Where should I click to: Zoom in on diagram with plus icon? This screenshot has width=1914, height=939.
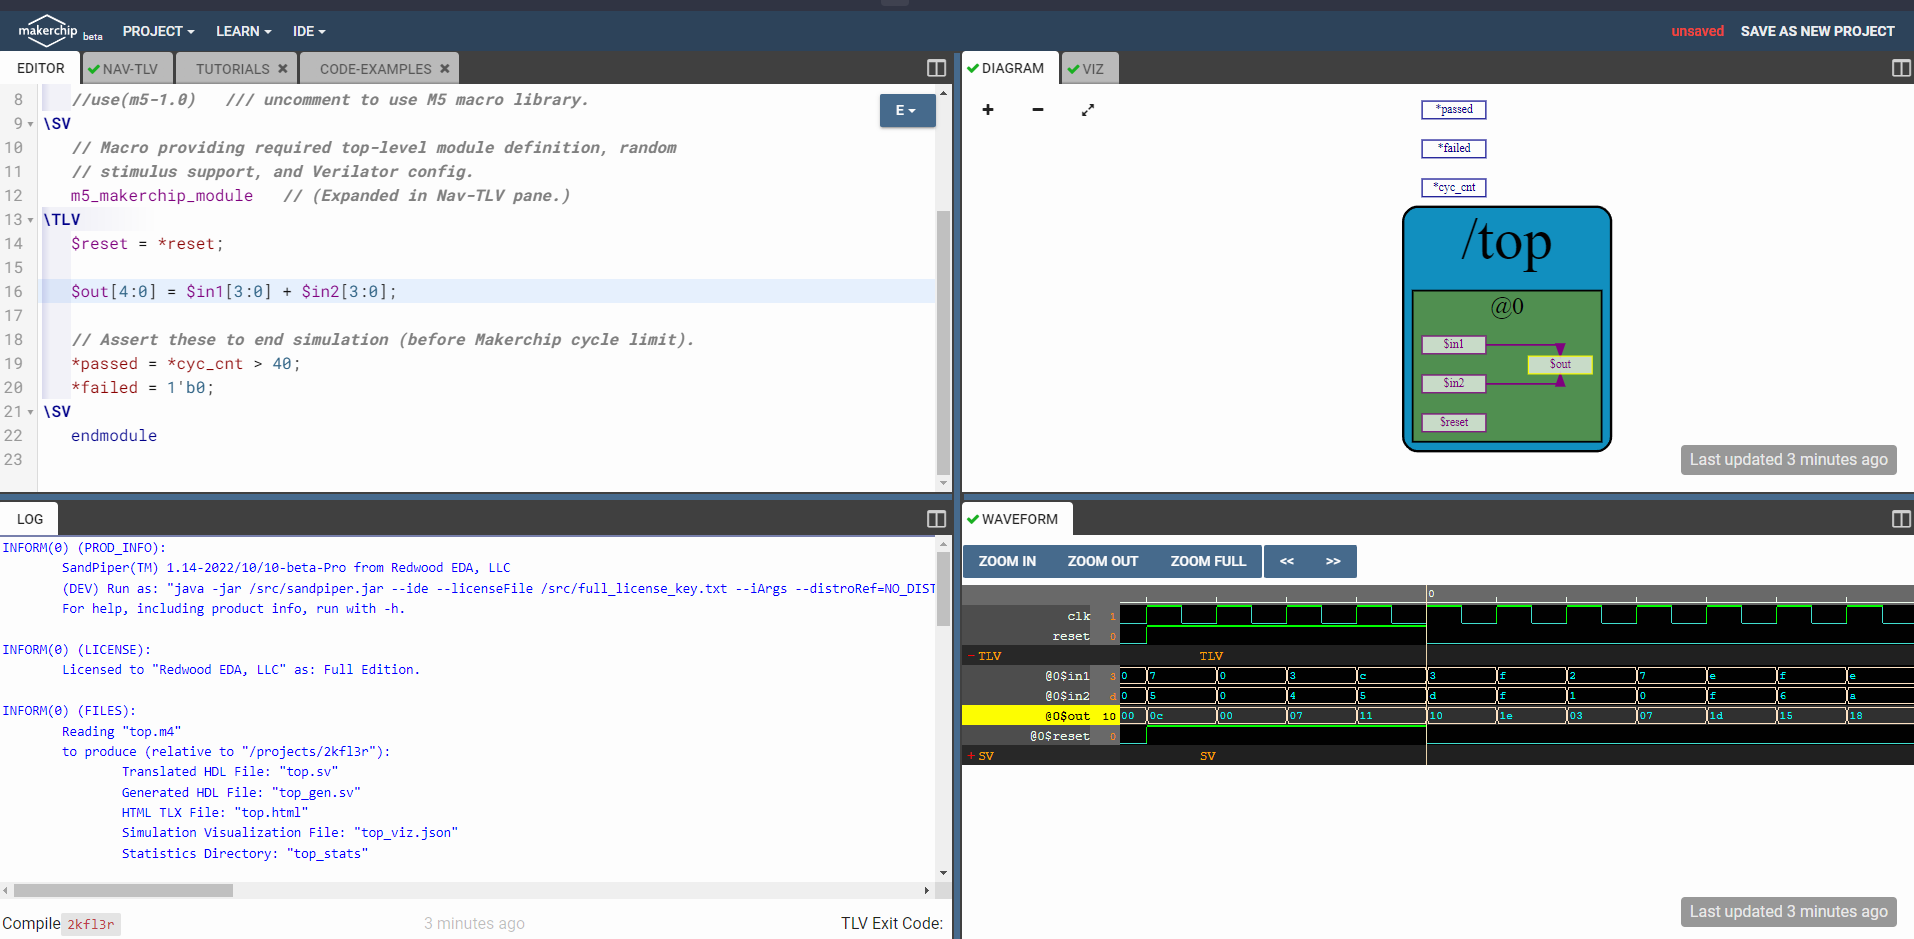988,109
